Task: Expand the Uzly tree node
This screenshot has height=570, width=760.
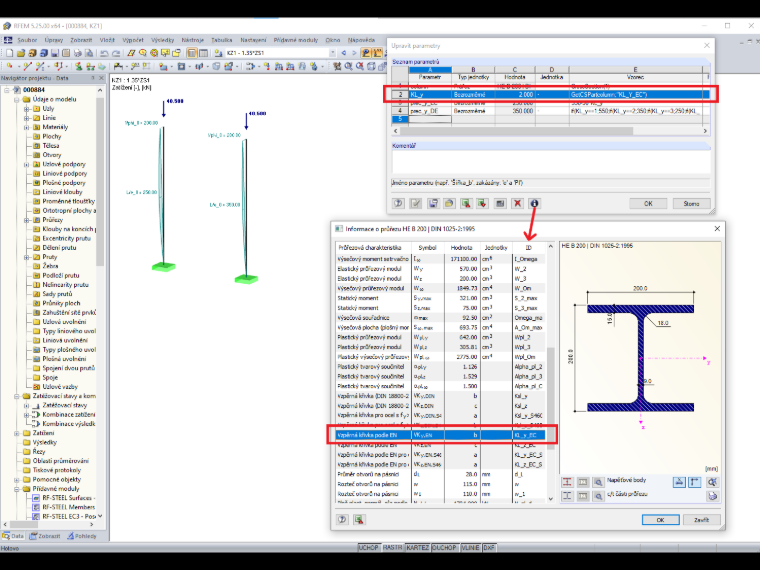Action: (27, 109)
